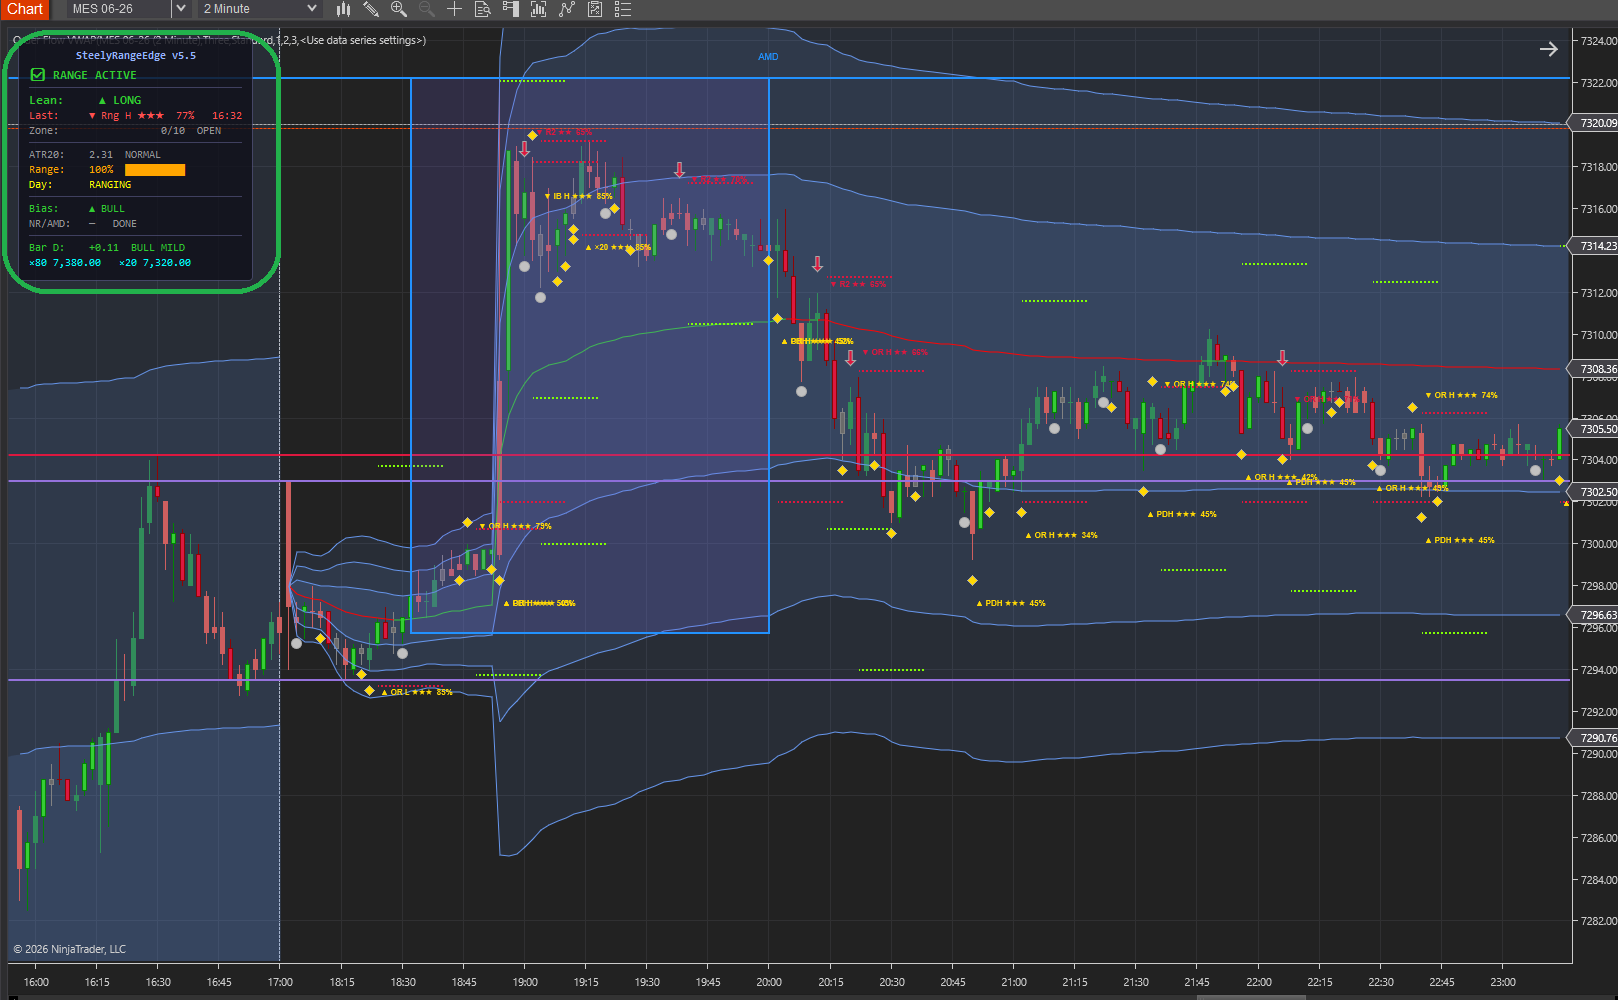Click the right arrow to latest bar
1618x1000 pixels.
click(x=1548, y=49)
